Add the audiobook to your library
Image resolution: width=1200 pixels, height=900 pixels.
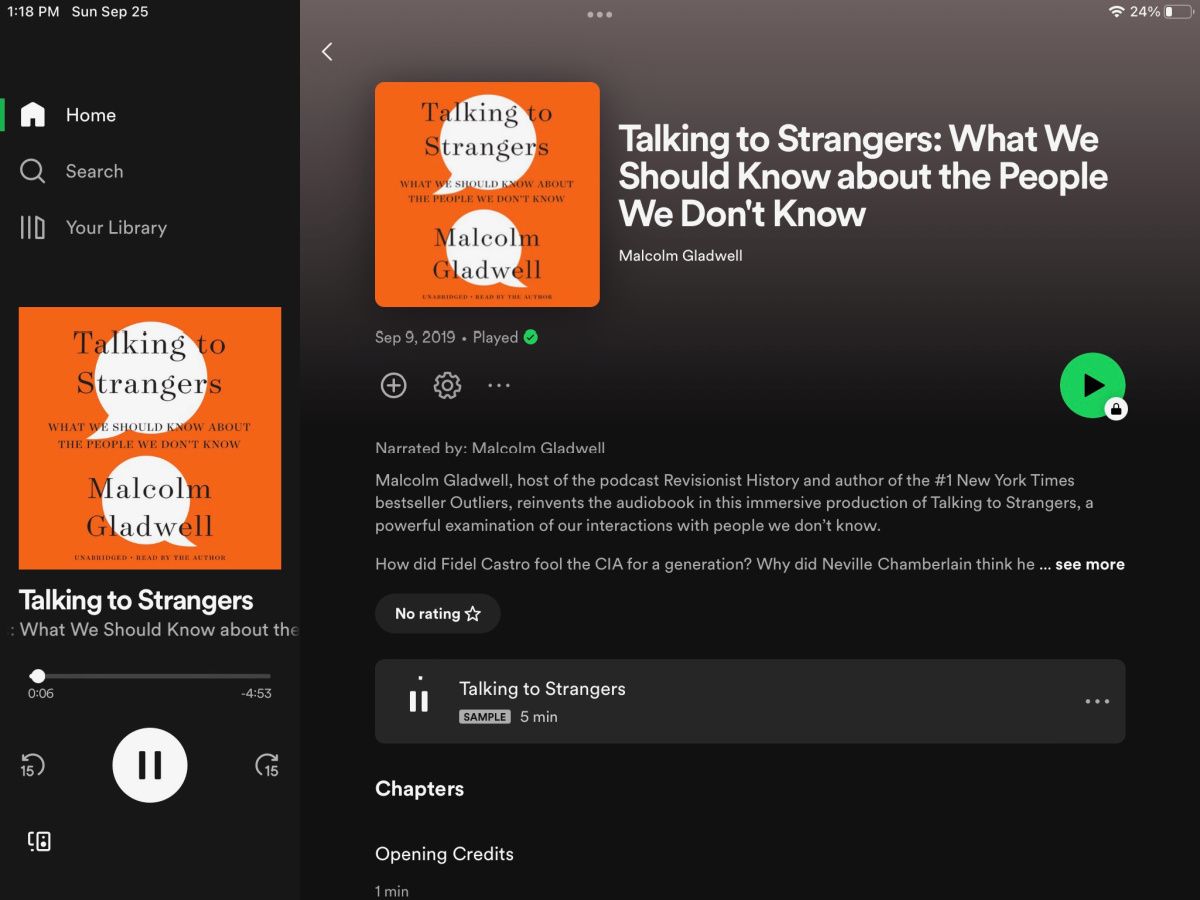(x=393, y=385)
